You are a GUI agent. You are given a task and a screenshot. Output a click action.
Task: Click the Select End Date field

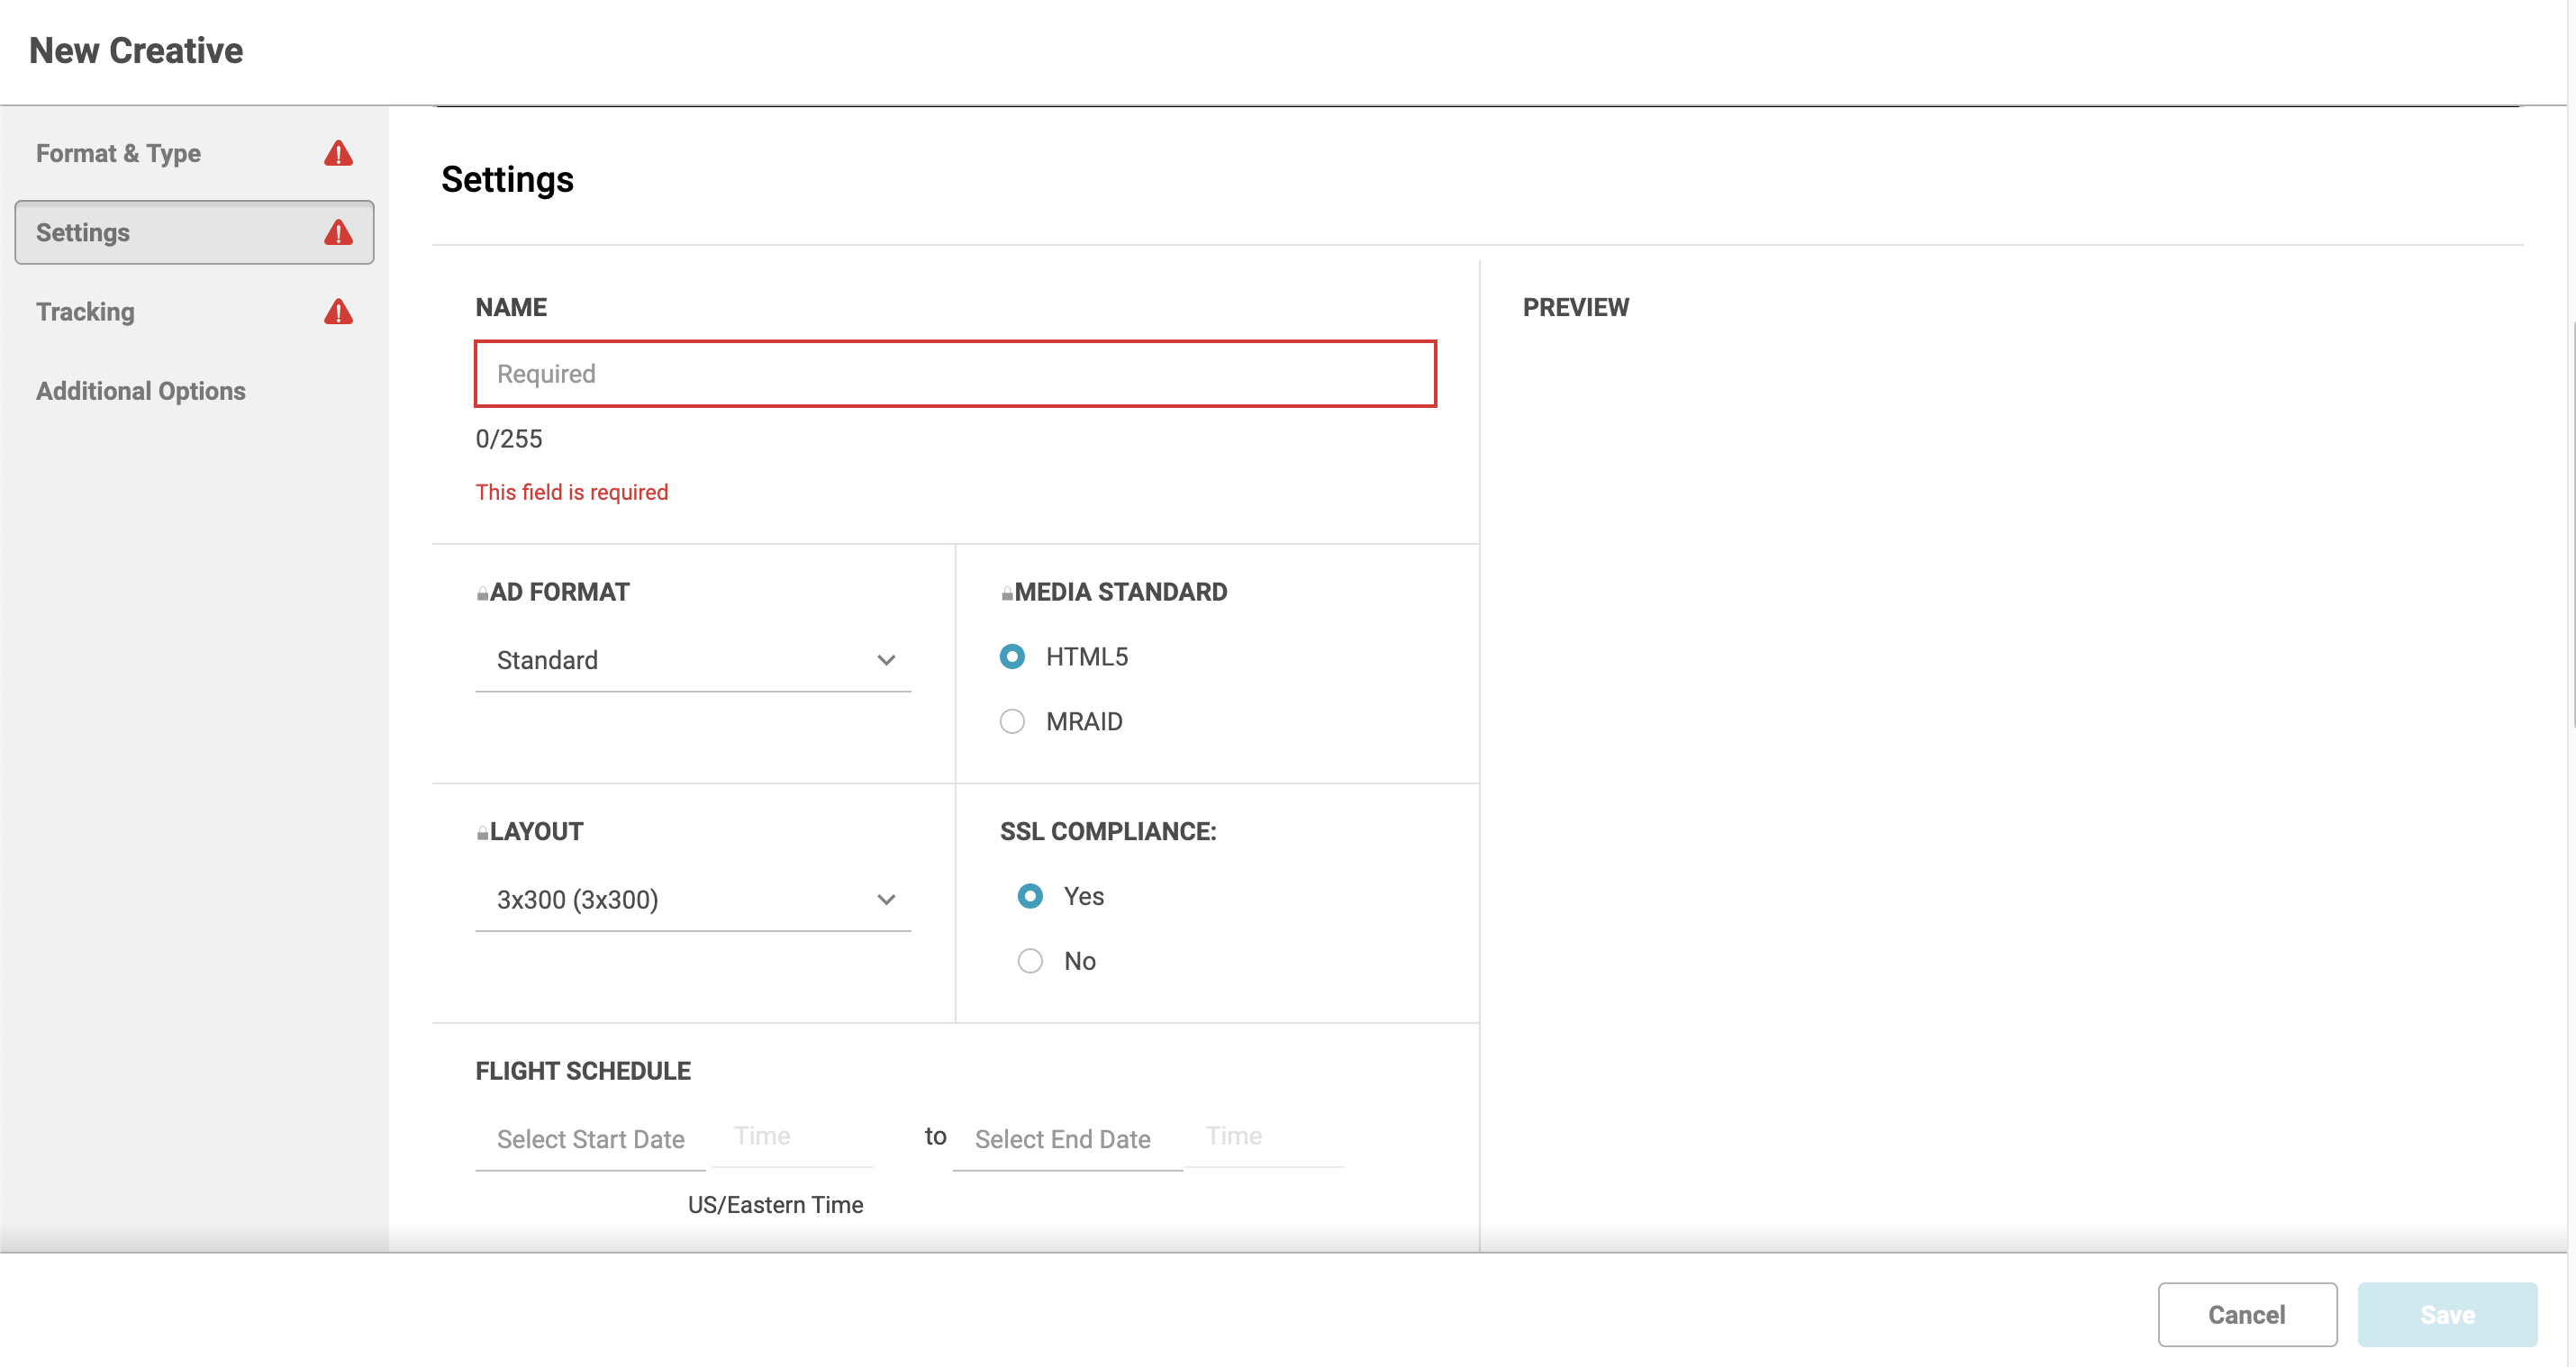1067,1139
